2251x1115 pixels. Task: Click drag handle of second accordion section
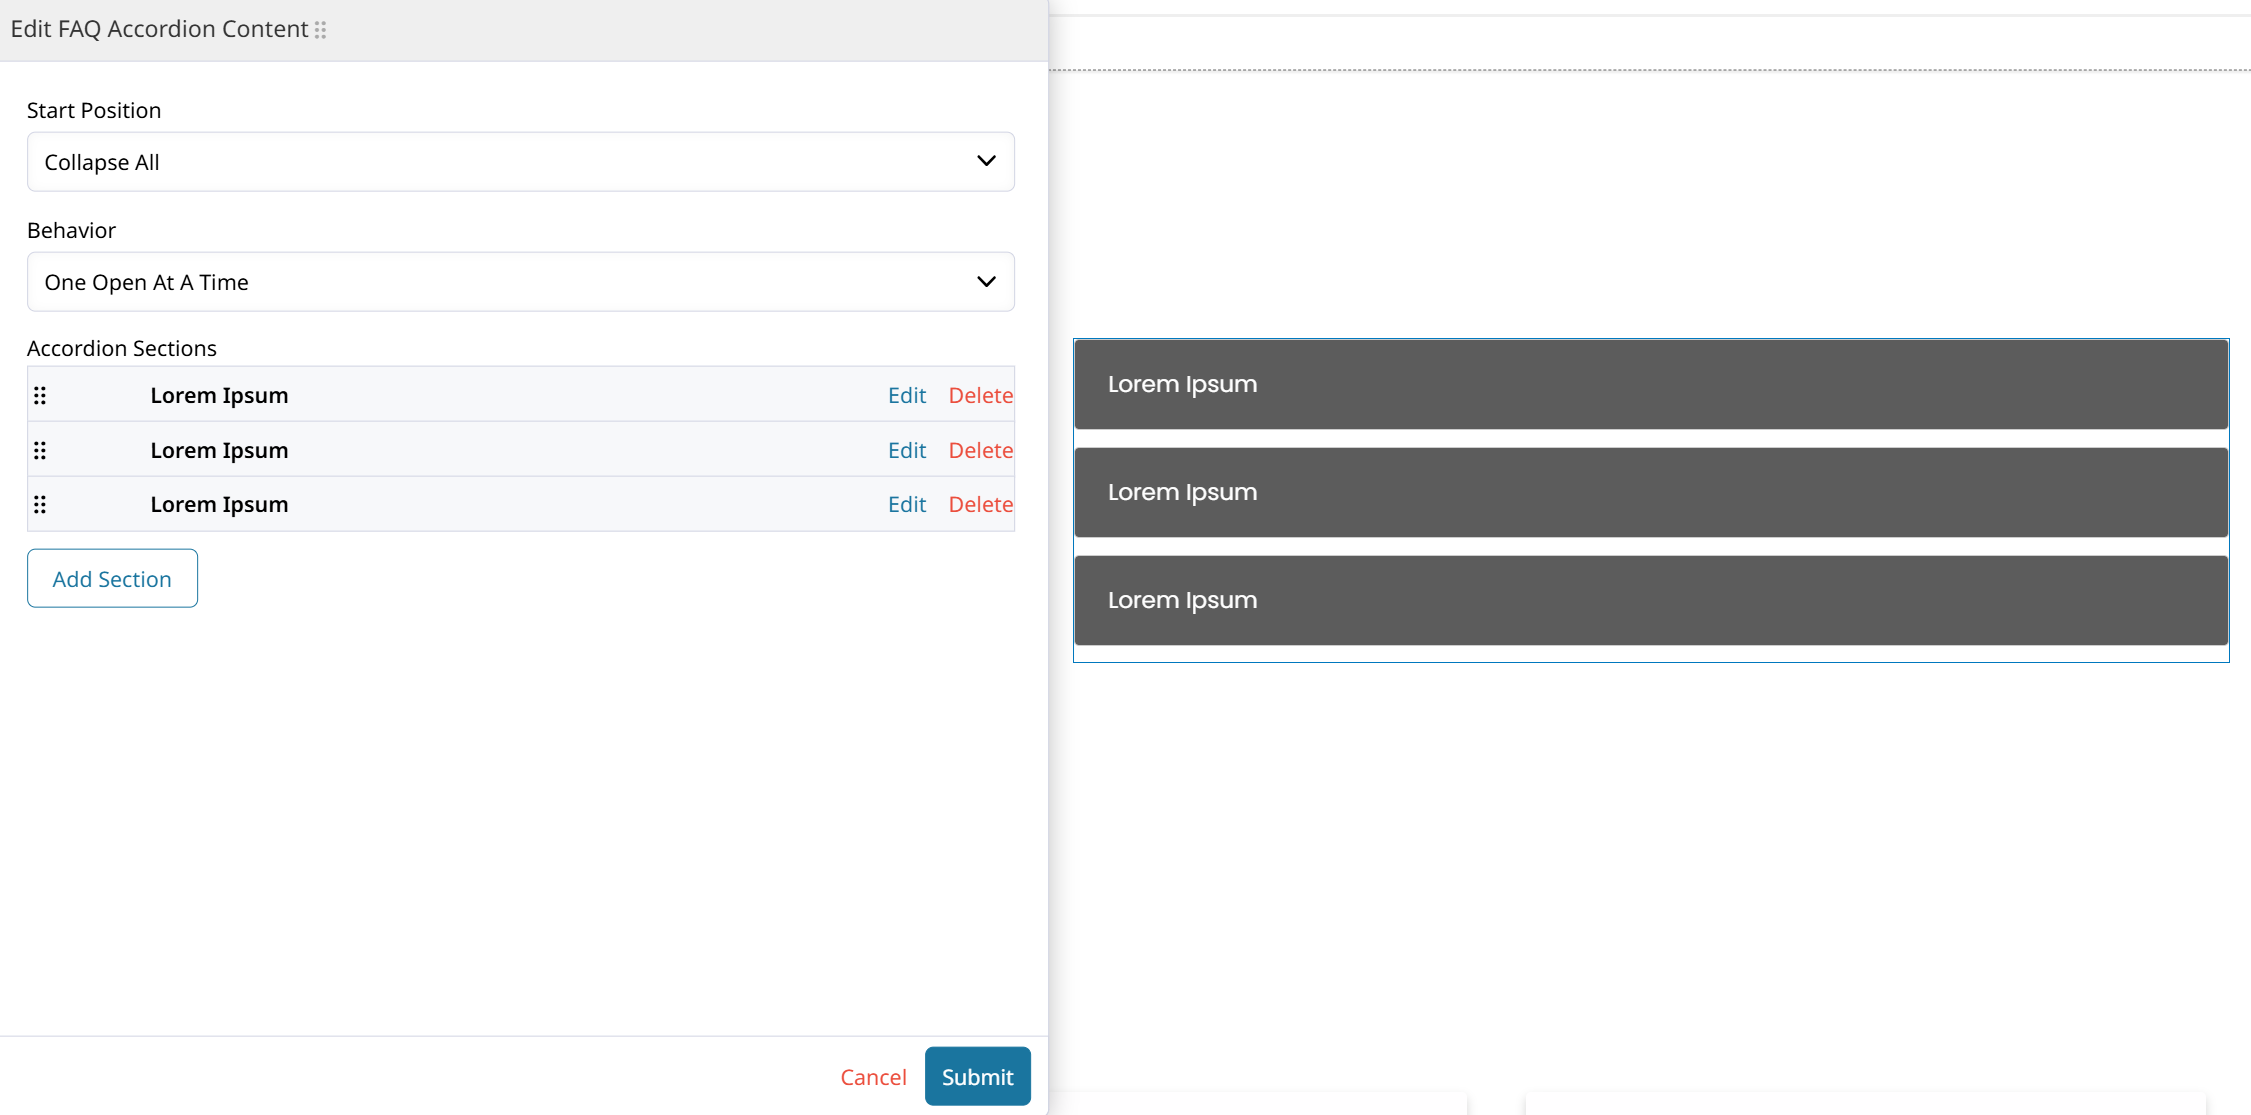click(x=40, y=451)
